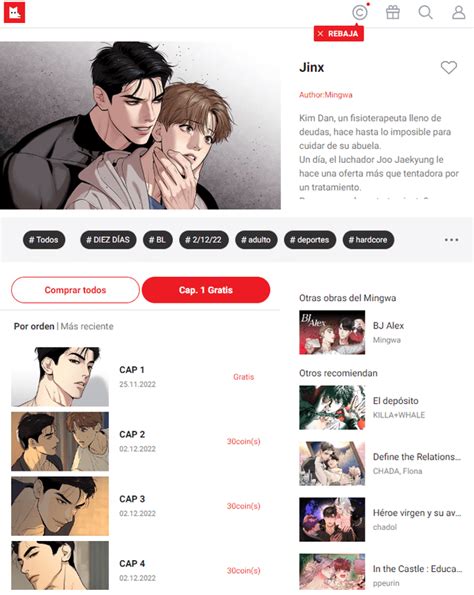Screen dimensions: 474x595
Task: Click the Cap. 1 Gratis button
Action: tap(206, 290)
